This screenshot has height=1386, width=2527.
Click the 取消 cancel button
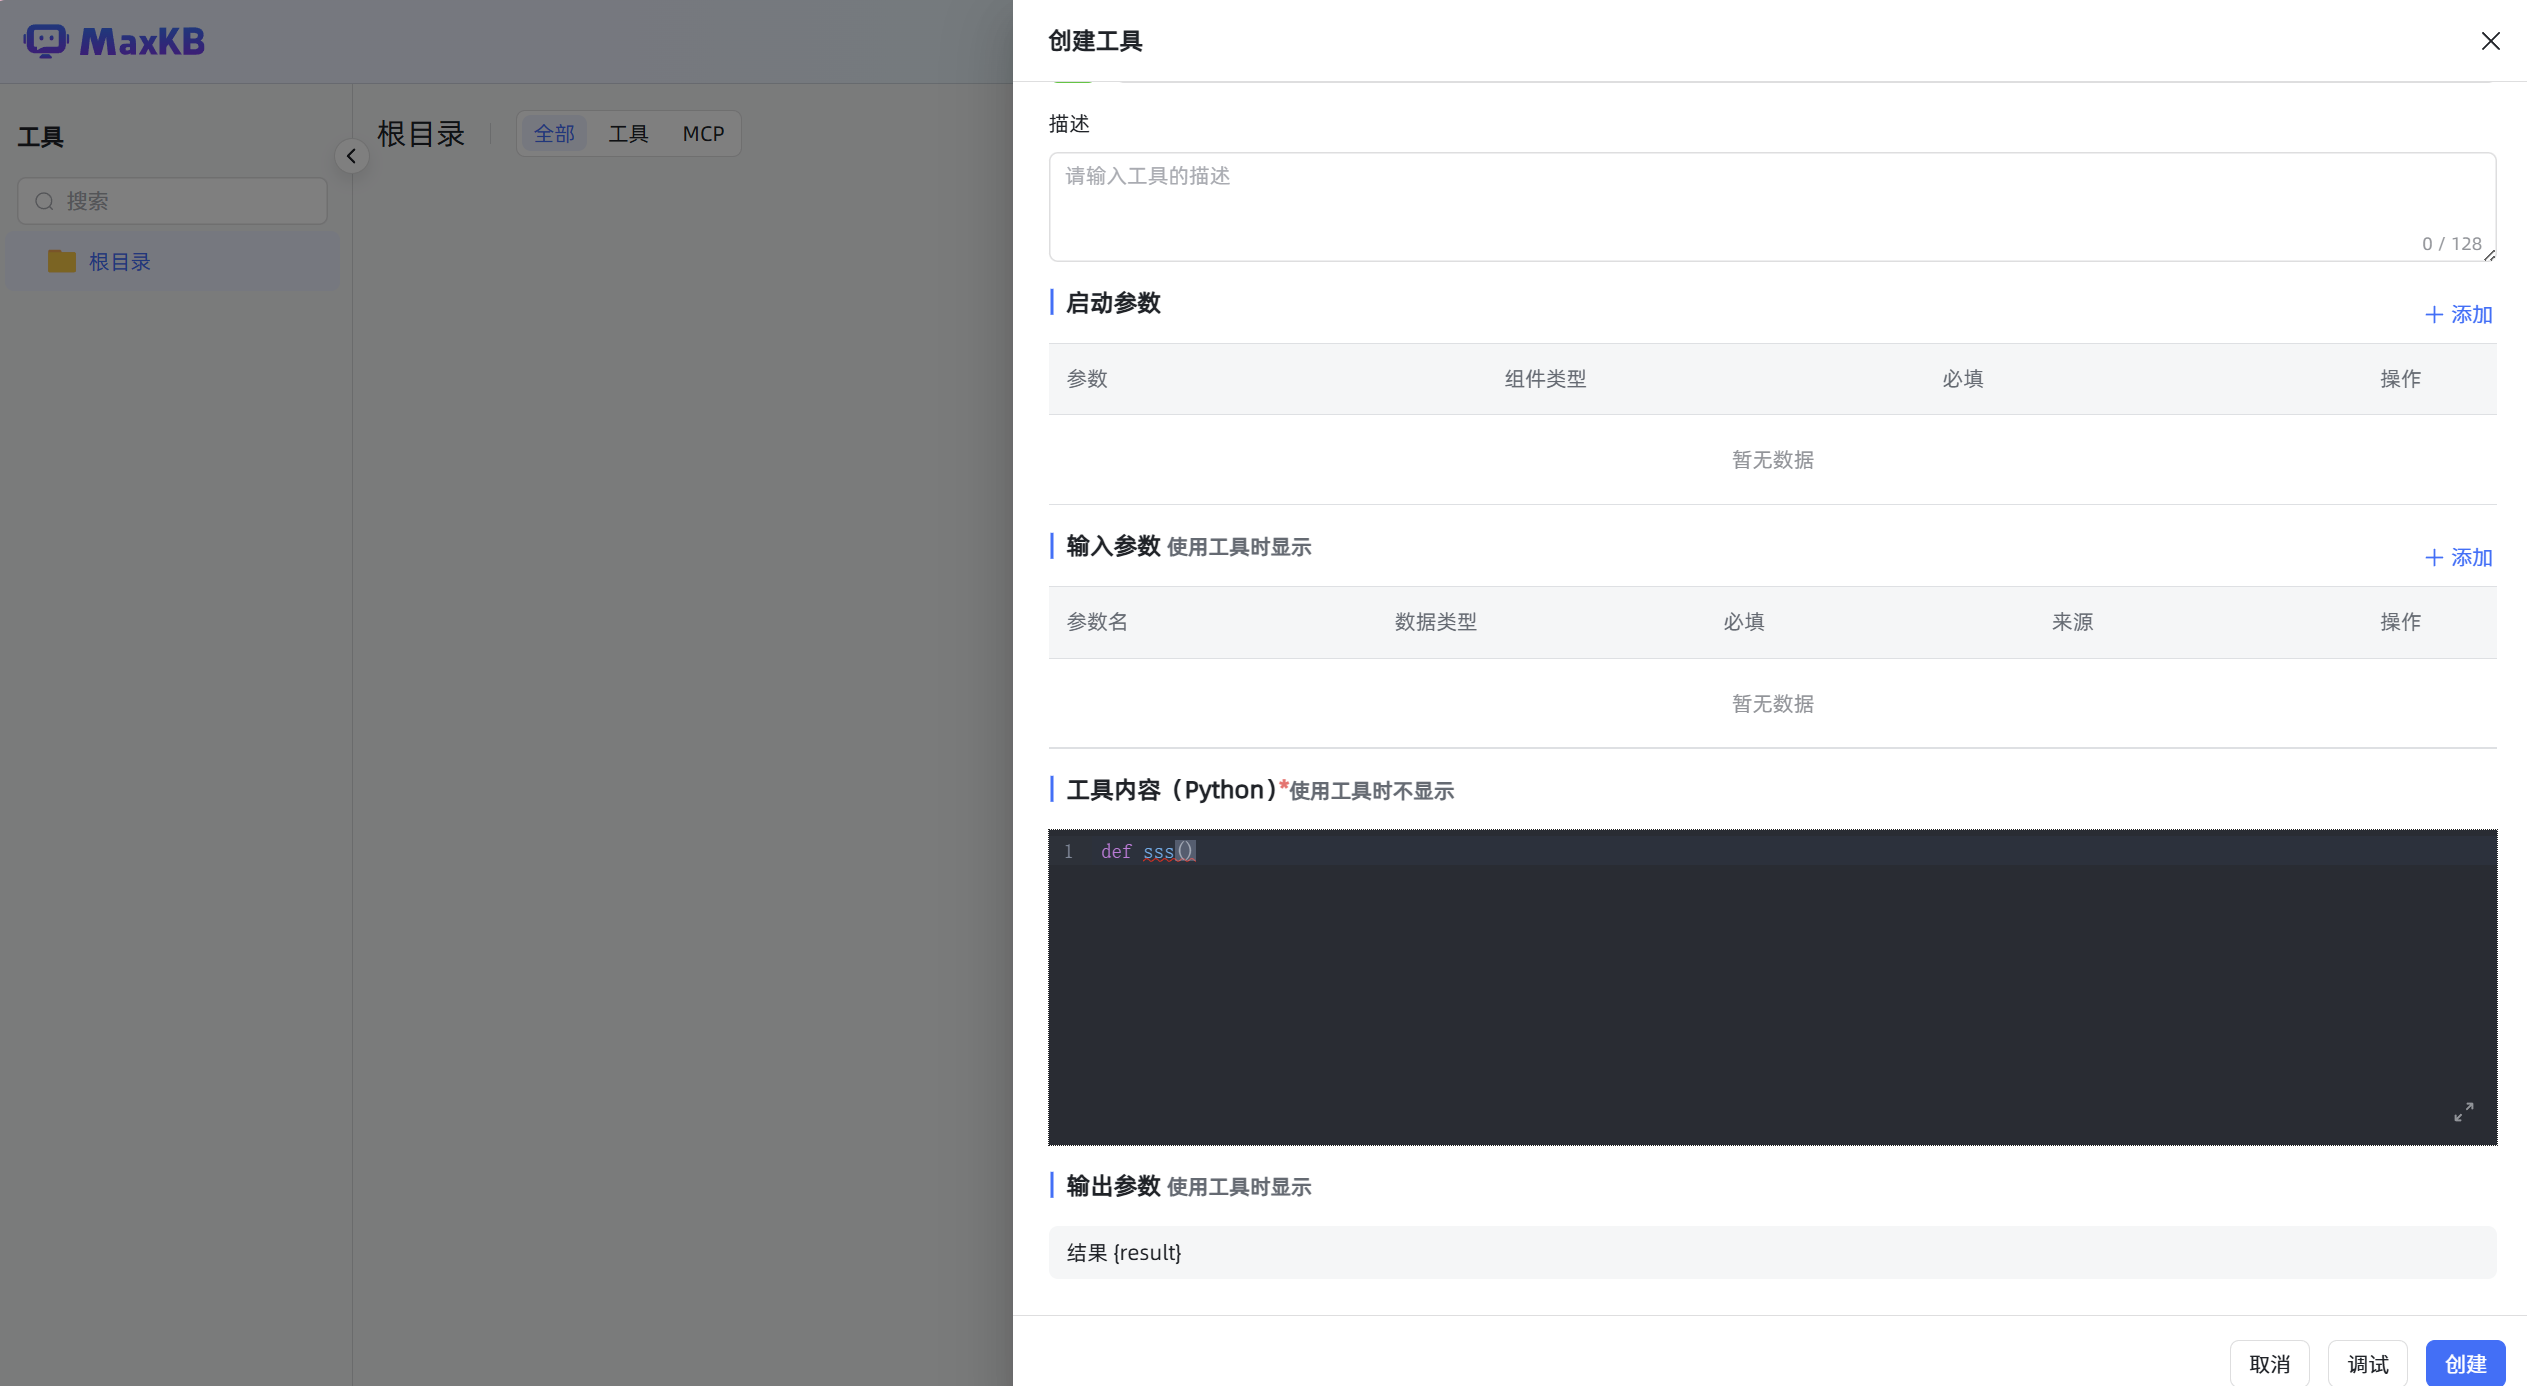click(2269, 1364)
